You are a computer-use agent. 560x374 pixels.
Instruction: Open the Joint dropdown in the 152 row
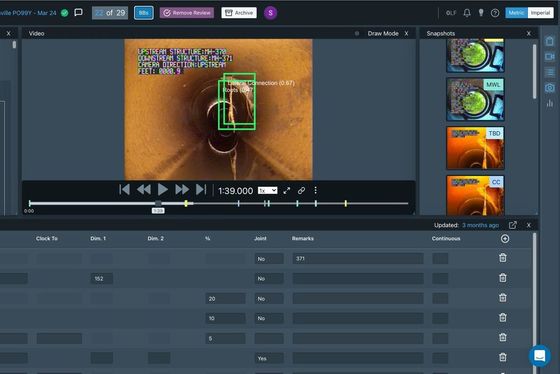(269, 279)
